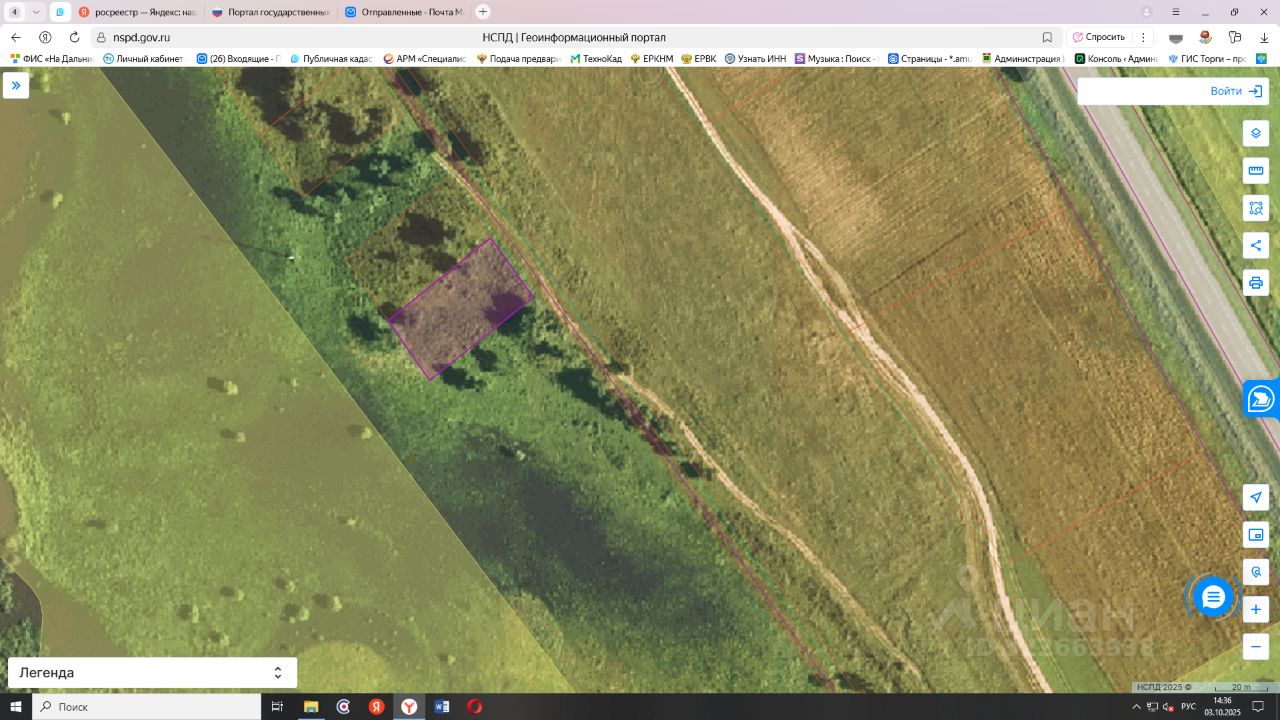Open Microsoft Word from taskbar

click(x=442, y=707)
